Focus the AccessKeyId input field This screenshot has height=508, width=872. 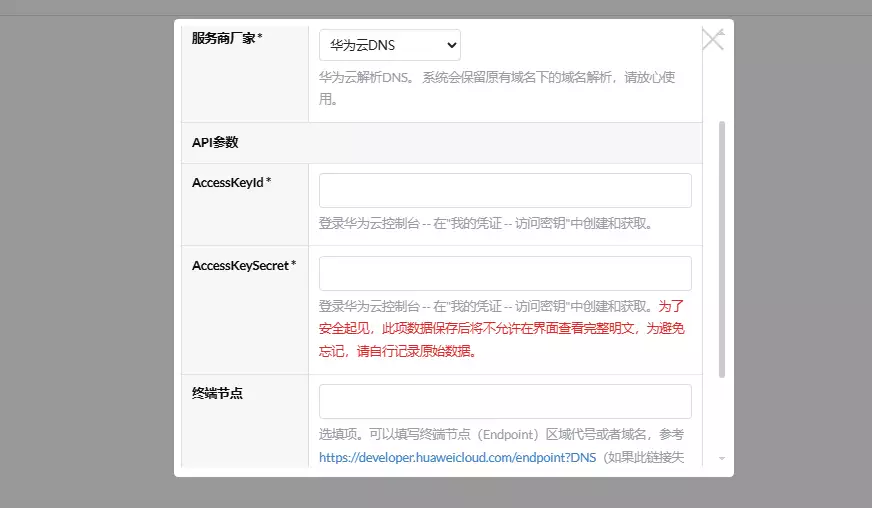tap(505, 190)
